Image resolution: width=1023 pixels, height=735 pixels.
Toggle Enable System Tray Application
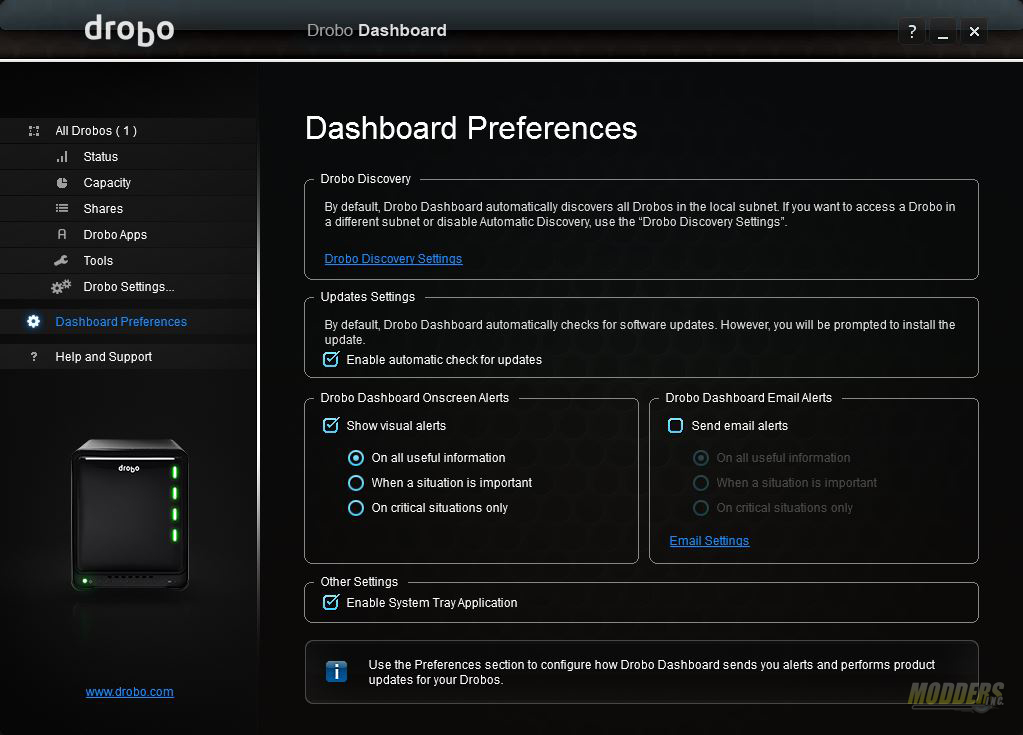coord(331,603)
